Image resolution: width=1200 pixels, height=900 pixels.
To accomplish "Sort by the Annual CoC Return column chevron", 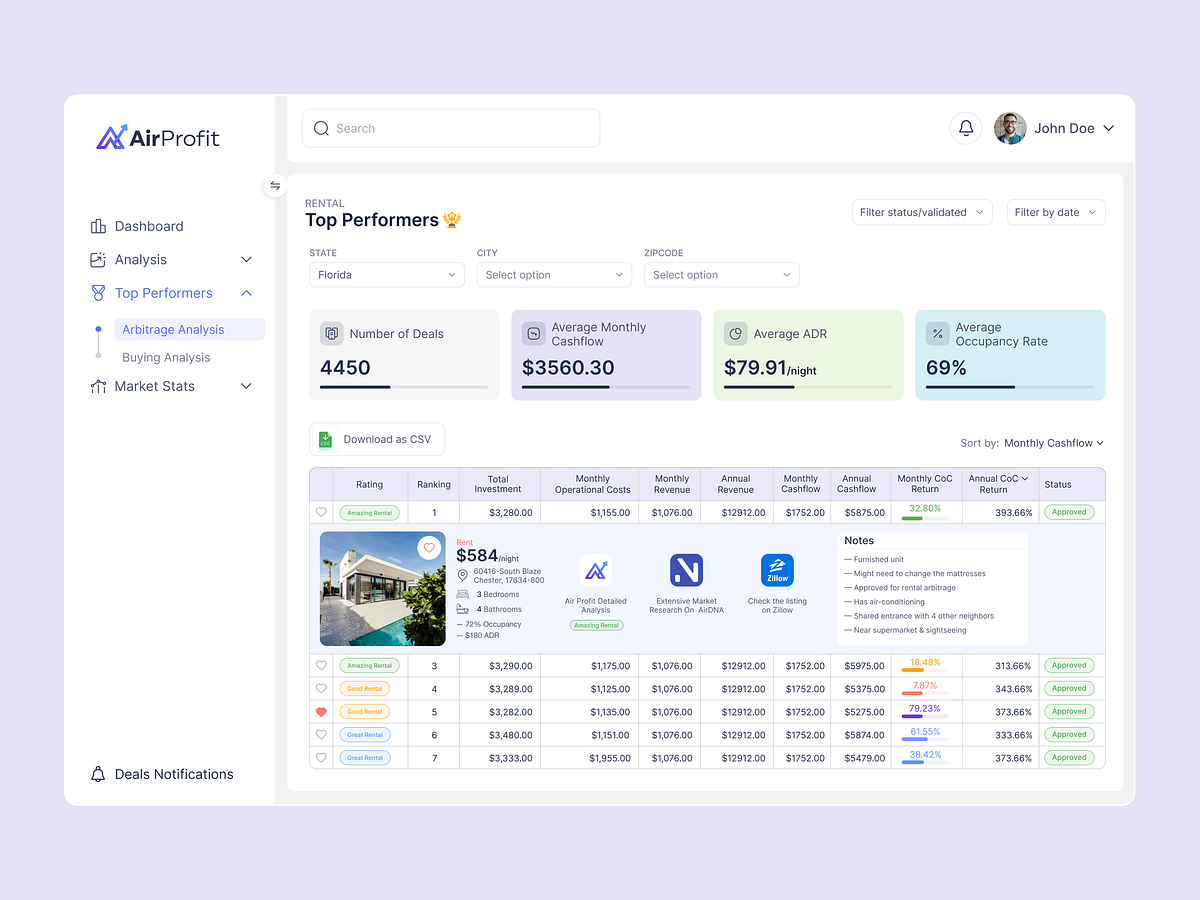I will pos(1025,479).
